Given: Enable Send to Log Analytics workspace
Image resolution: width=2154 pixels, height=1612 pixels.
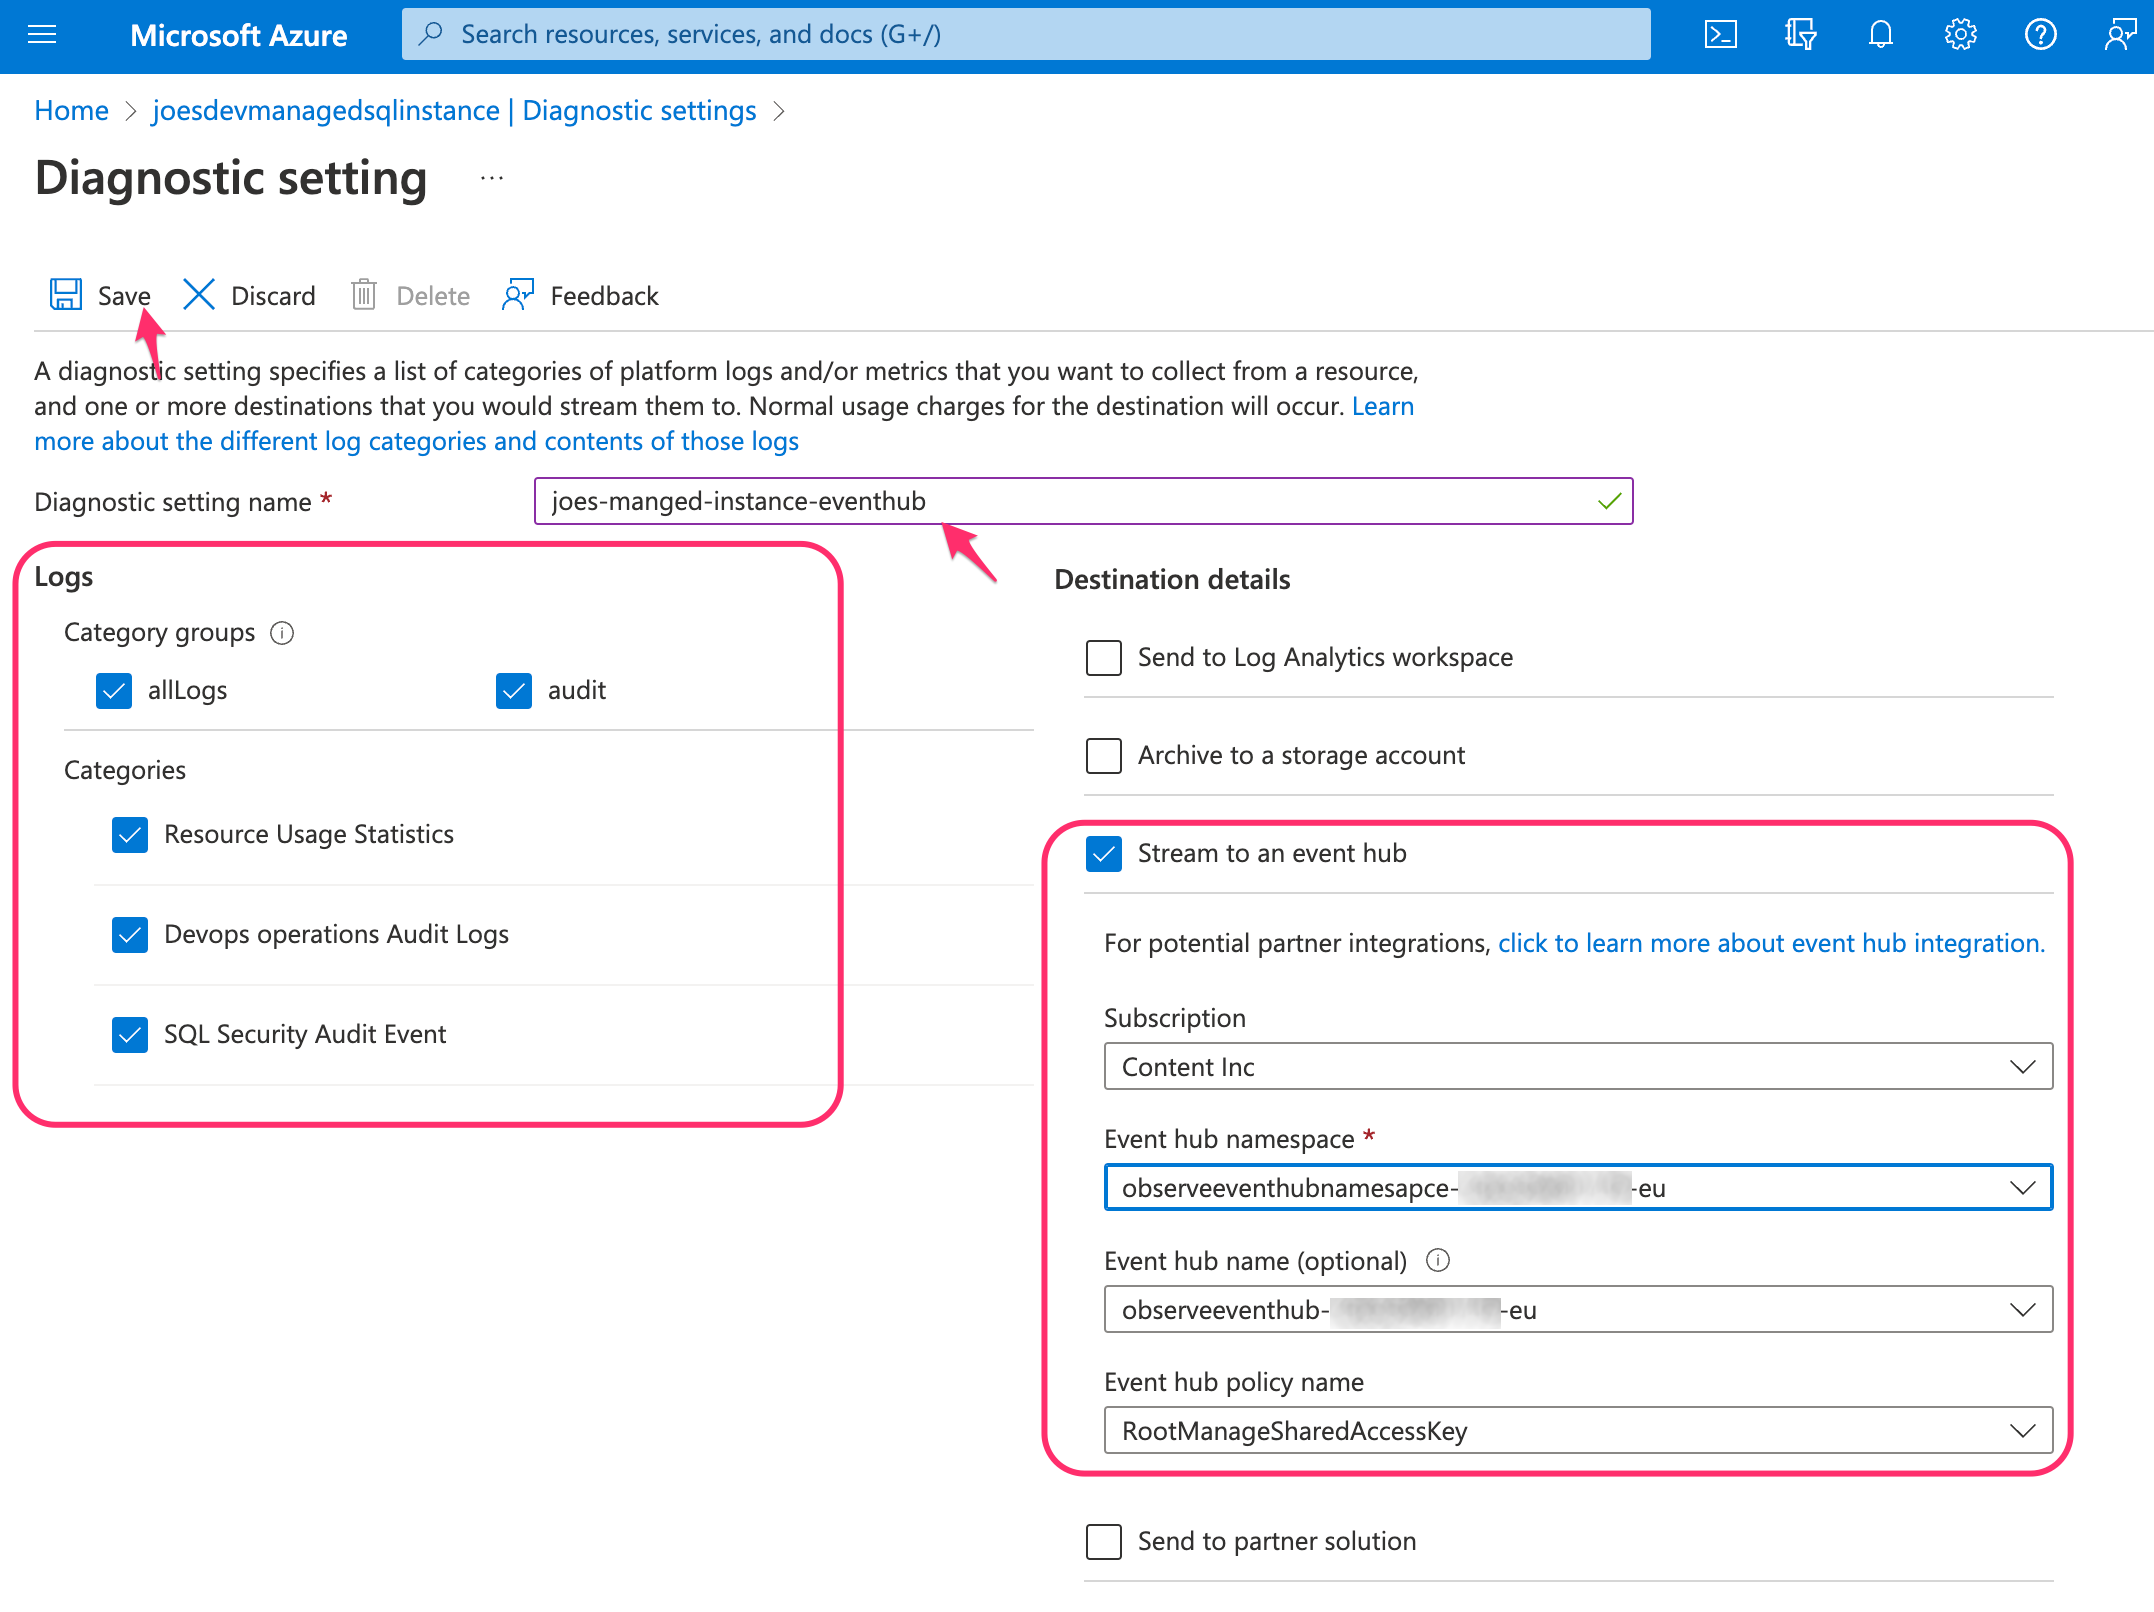Looking at the screenshot, I should (1104, 658).
